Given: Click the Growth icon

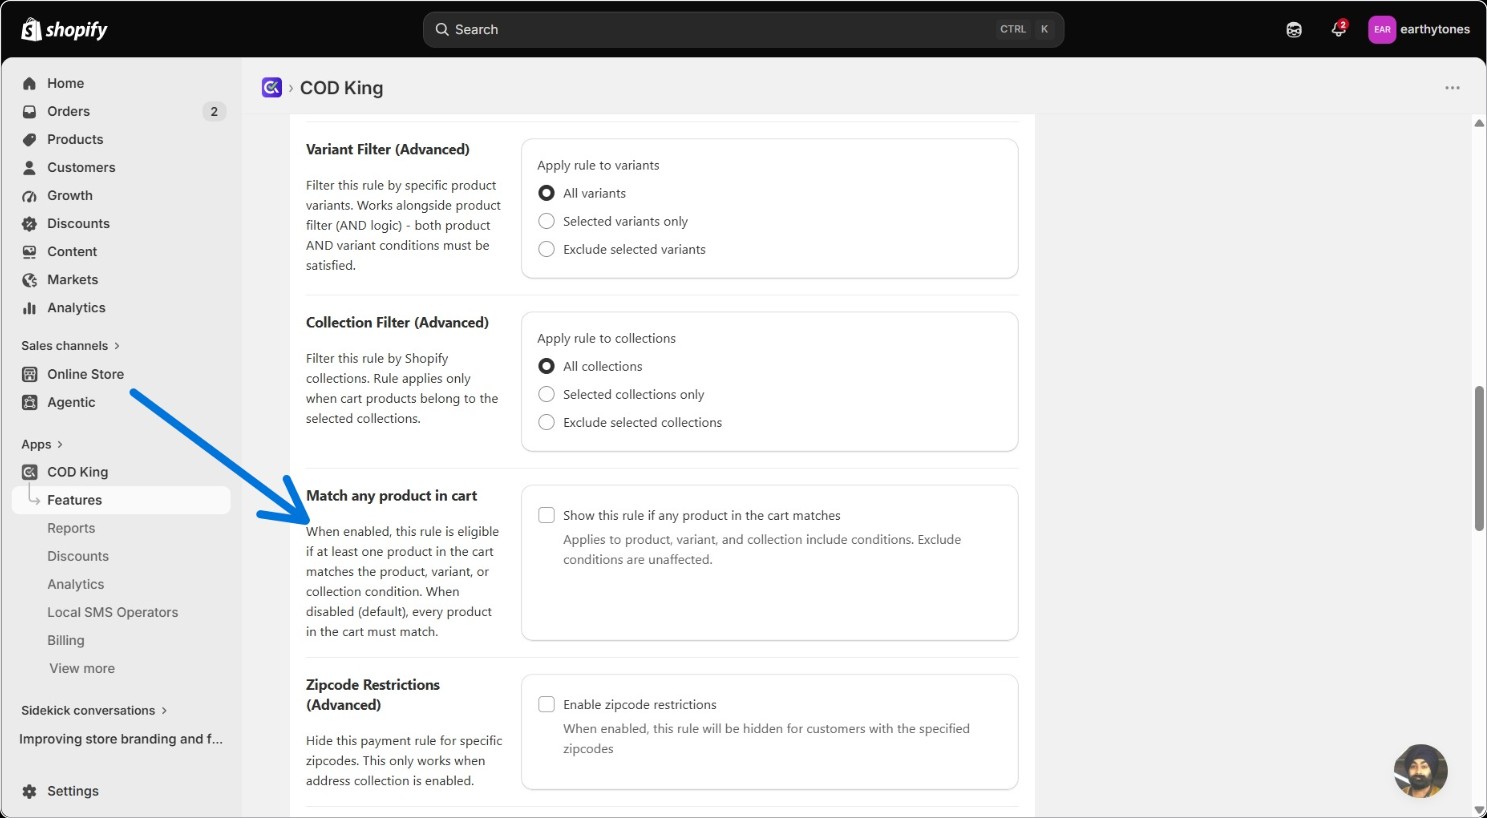Looking at the screenshot, I should (30, 196).
